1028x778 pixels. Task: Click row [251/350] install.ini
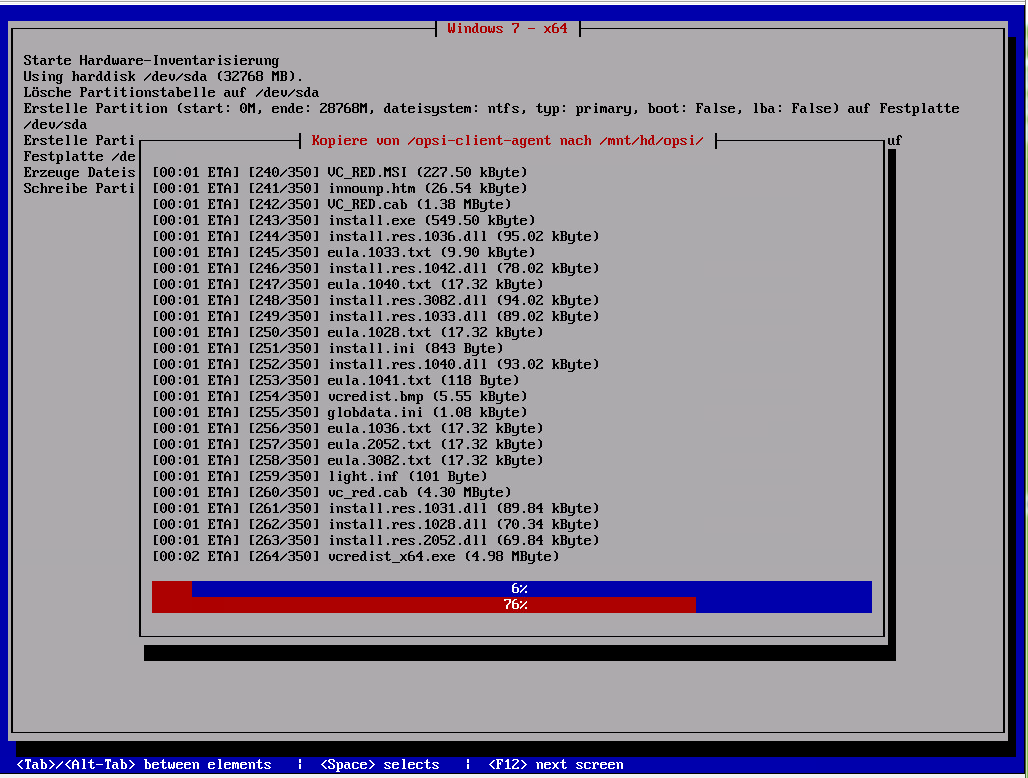click(x=328, y=349)
